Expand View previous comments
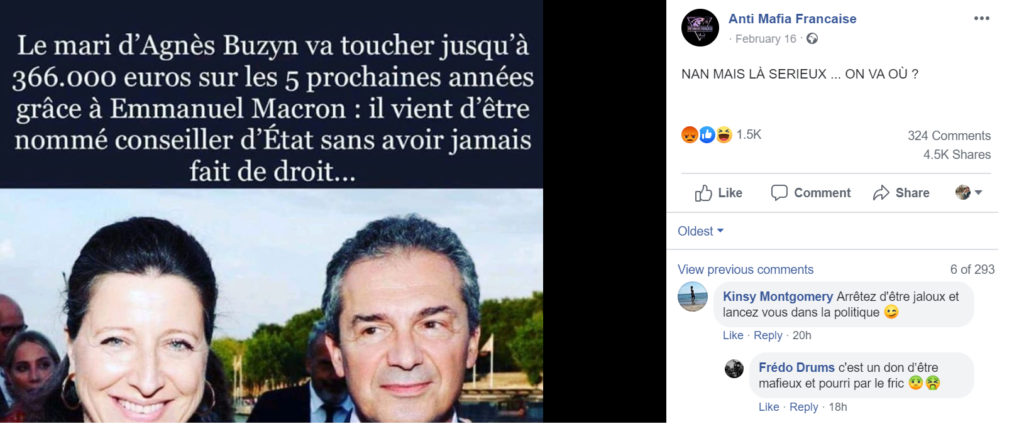 tap(745, 269)
